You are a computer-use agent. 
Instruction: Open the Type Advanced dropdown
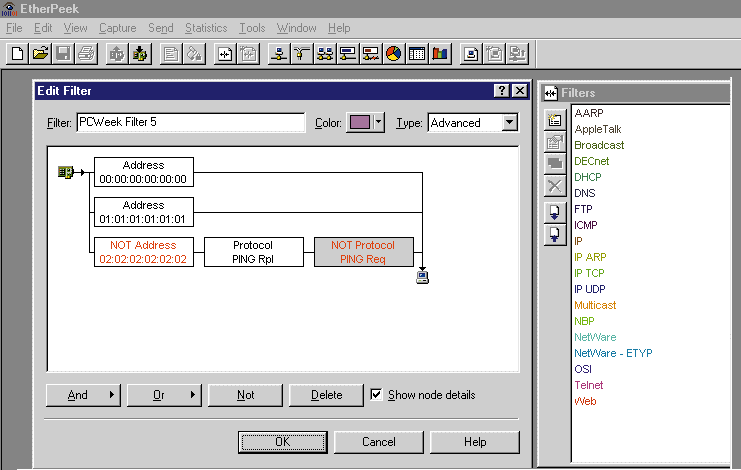pos(509,123)
